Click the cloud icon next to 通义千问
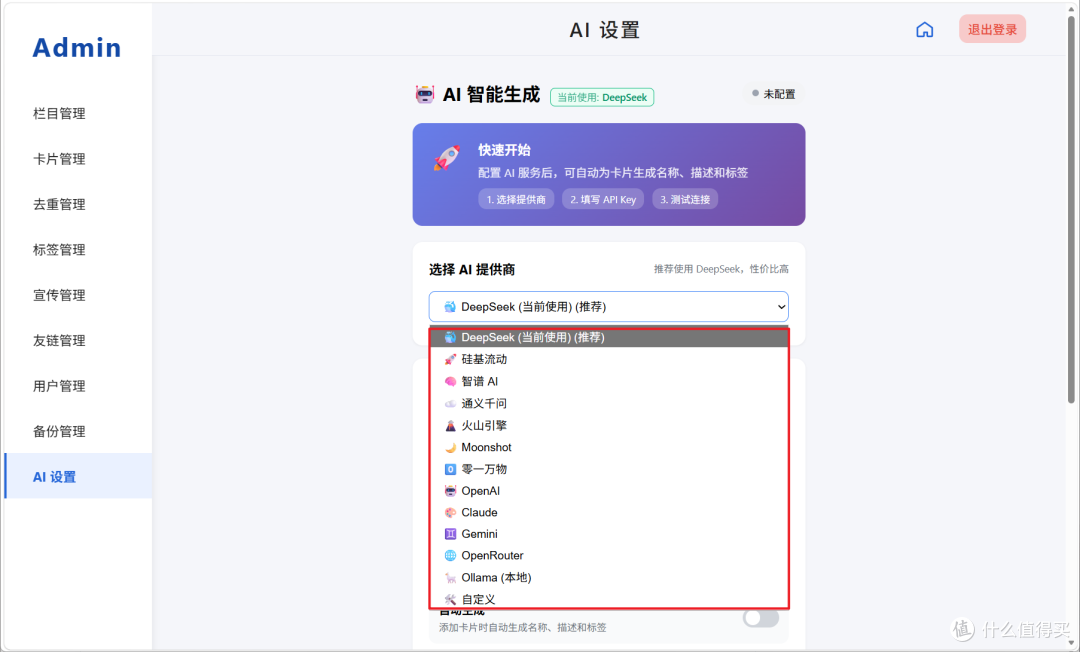The height and width of the screenshot is (652, 1080). coord(450,403)
